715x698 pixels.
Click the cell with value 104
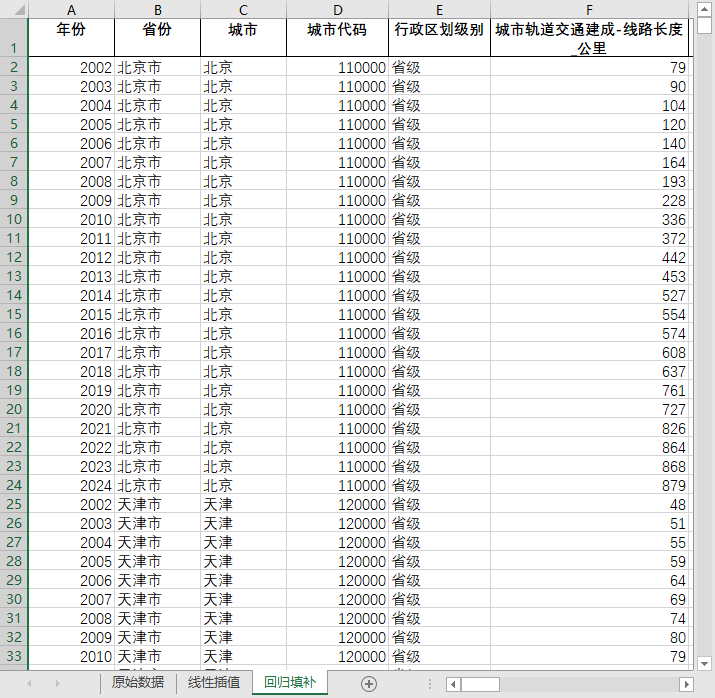click(589, 105)
